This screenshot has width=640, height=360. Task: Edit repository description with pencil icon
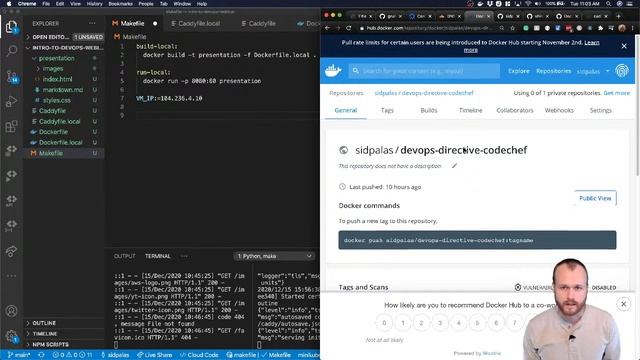pos(454,166)
